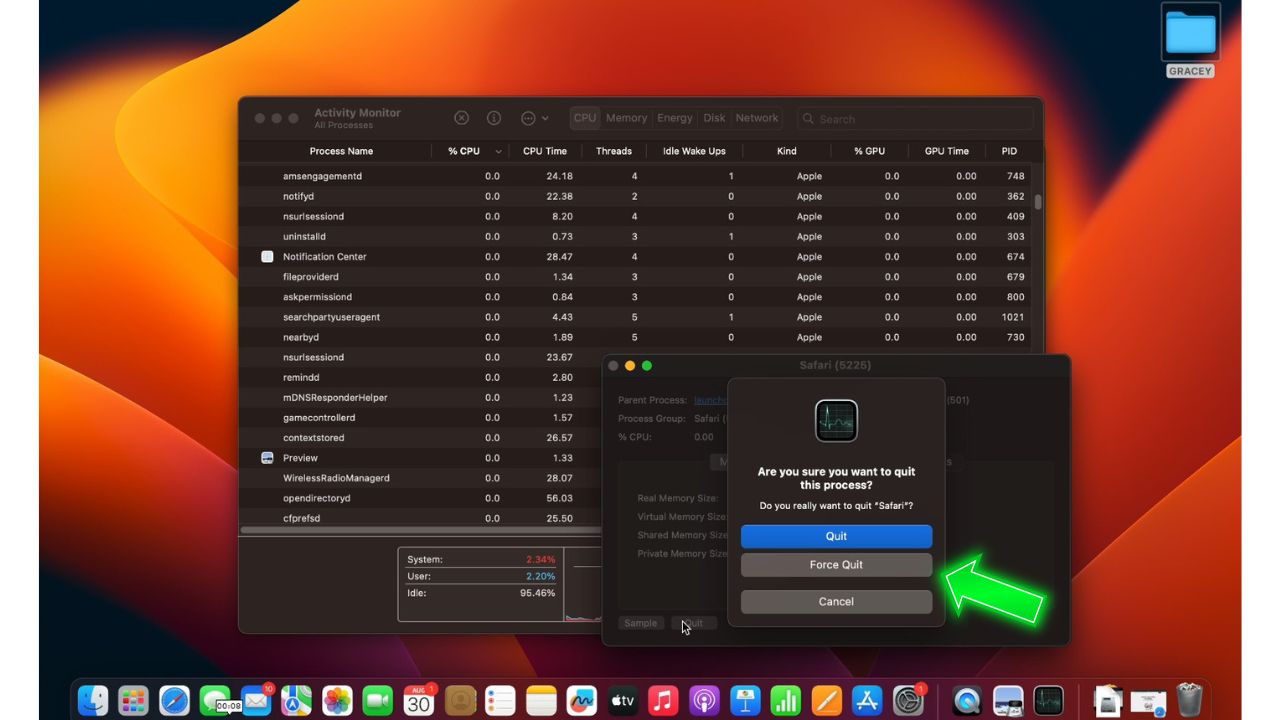
Task: Select the askpermissiond process row
Action: tap(638, 297)
